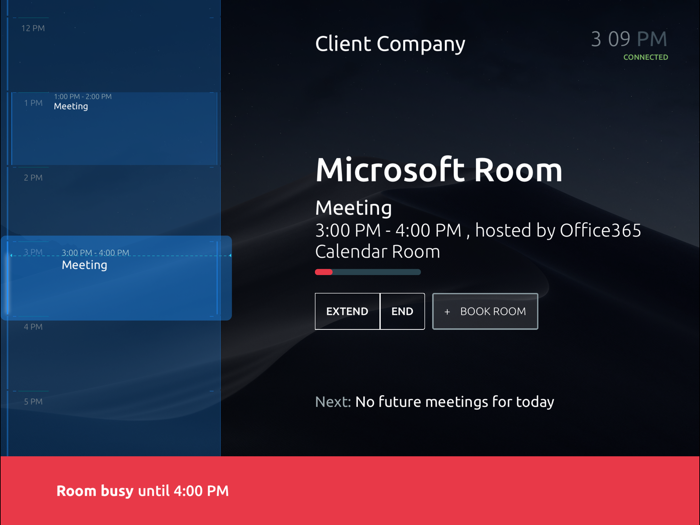700x525 pixels.
Task: Click the 'Room busy until 4:00 PM' banner
Action: tap(350, 491)
